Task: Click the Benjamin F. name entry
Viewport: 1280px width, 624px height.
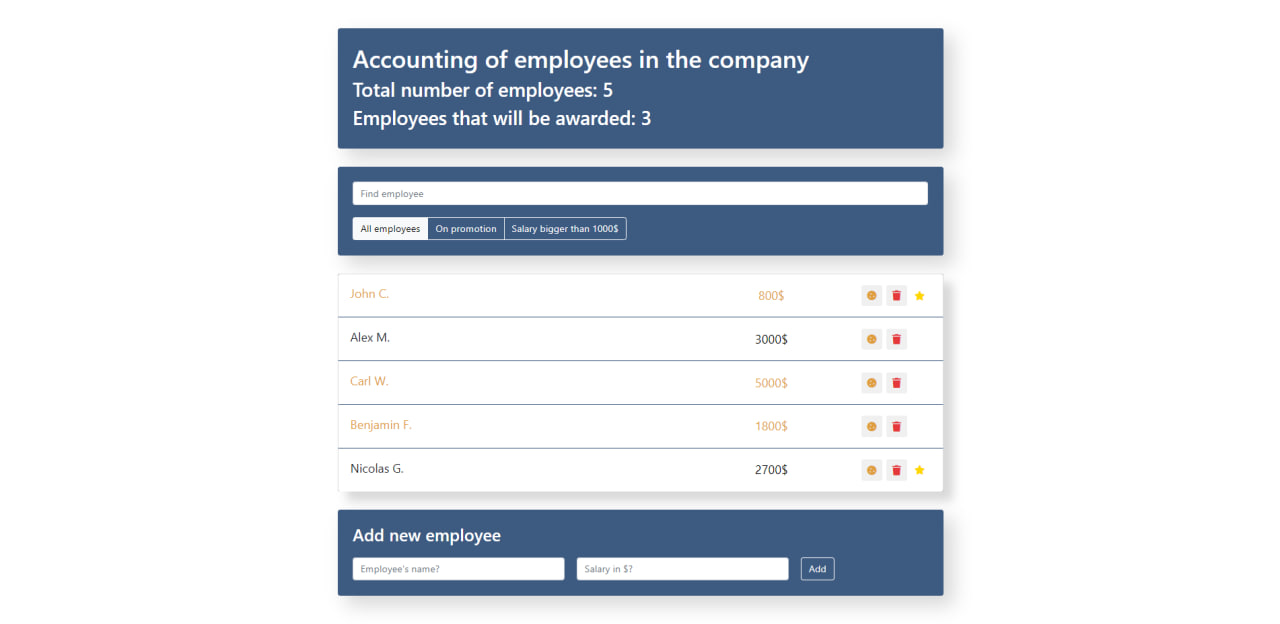Action: pos(381,425)
